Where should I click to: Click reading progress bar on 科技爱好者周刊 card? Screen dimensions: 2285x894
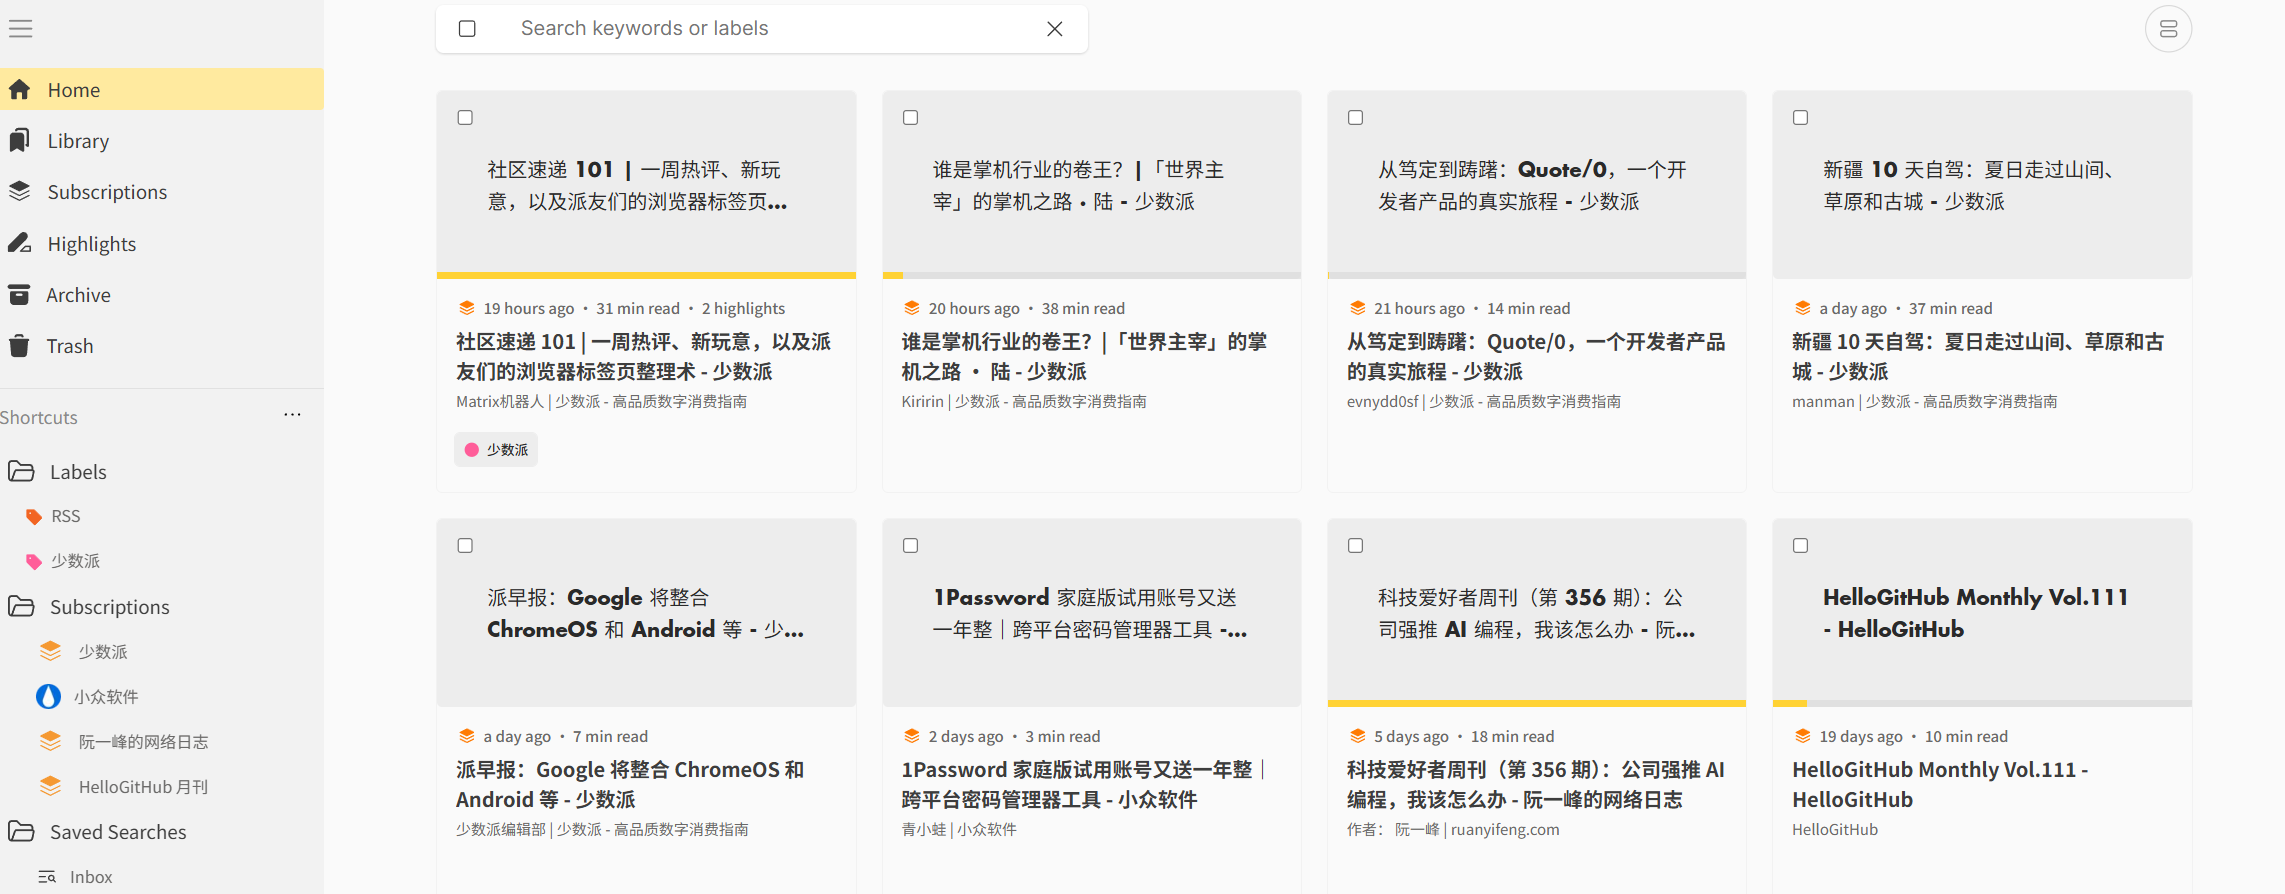[1536, 703]
